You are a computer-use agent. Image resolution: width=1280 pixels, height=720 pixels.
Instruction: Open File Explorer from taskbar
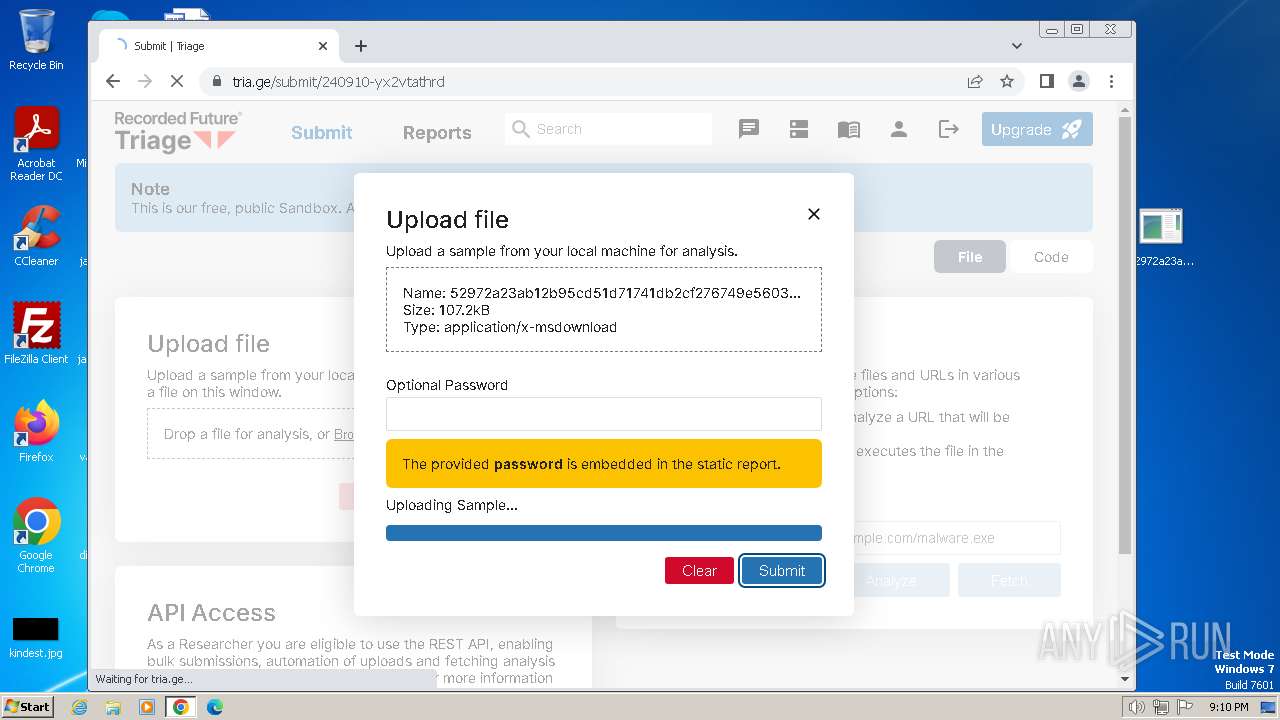click(x=113, y=707)
